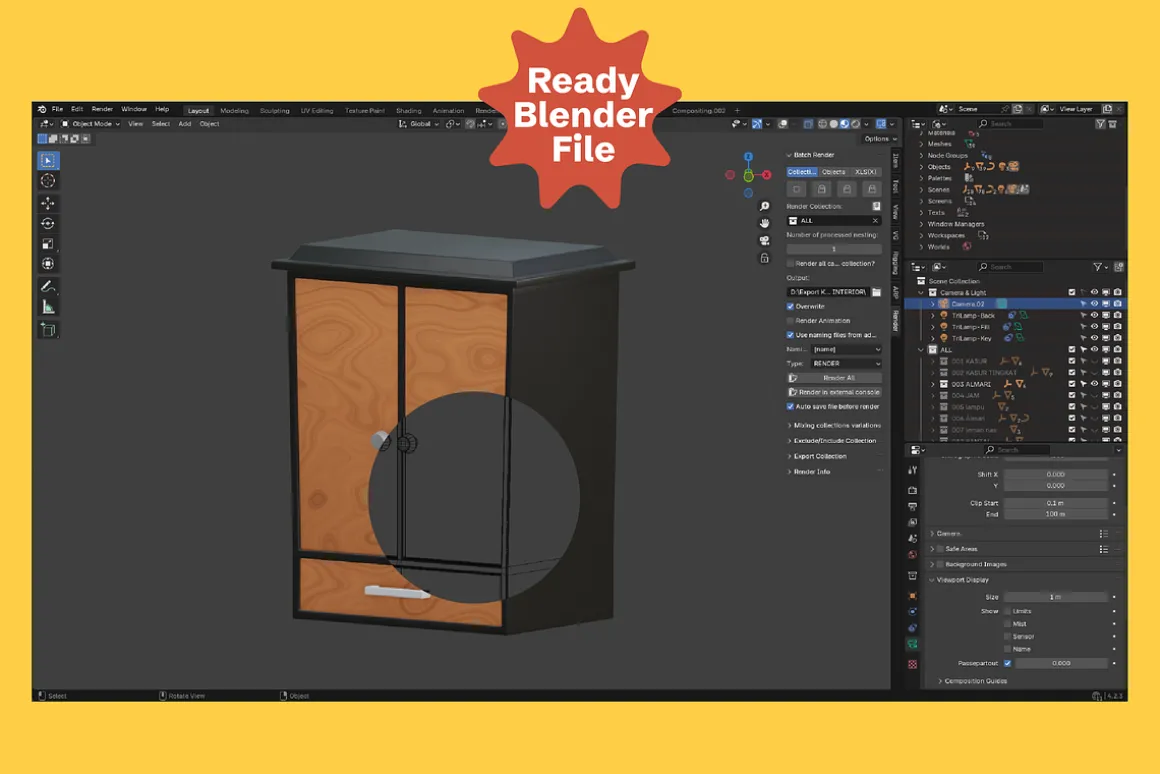Expand the Composition Guides section
This screenshot has height=774, width=1160.
coord(973,681)
